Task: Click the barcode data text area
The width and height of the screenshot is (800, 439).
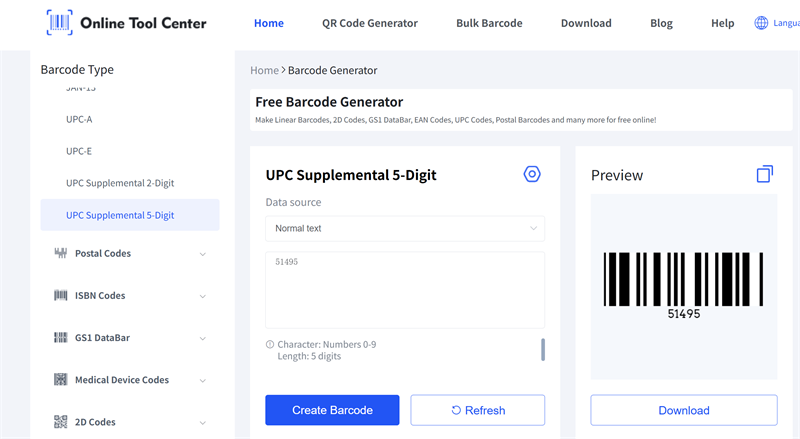Action: [x=405, y=290]
